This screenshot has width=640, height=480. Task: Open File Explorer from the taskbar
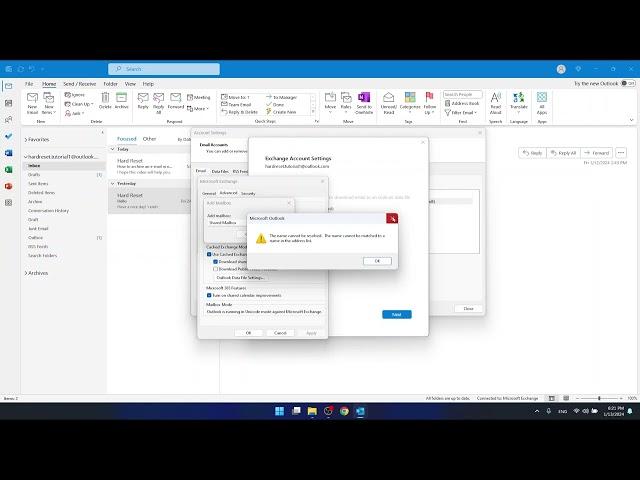[312, 411]
